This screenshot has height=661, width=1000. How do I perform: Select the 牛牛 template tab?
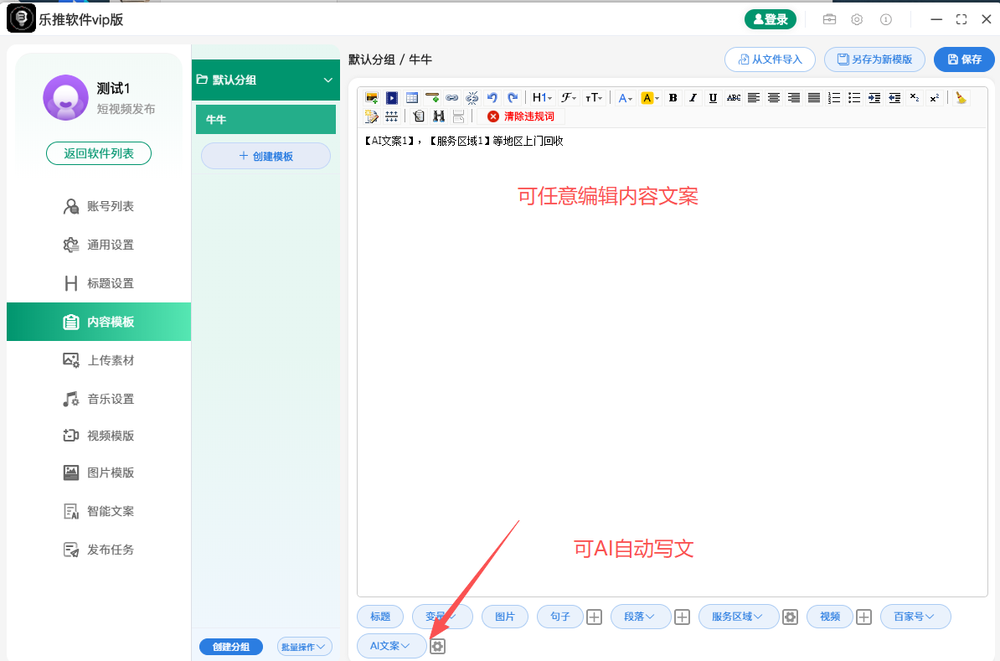[x=265, y=118]
